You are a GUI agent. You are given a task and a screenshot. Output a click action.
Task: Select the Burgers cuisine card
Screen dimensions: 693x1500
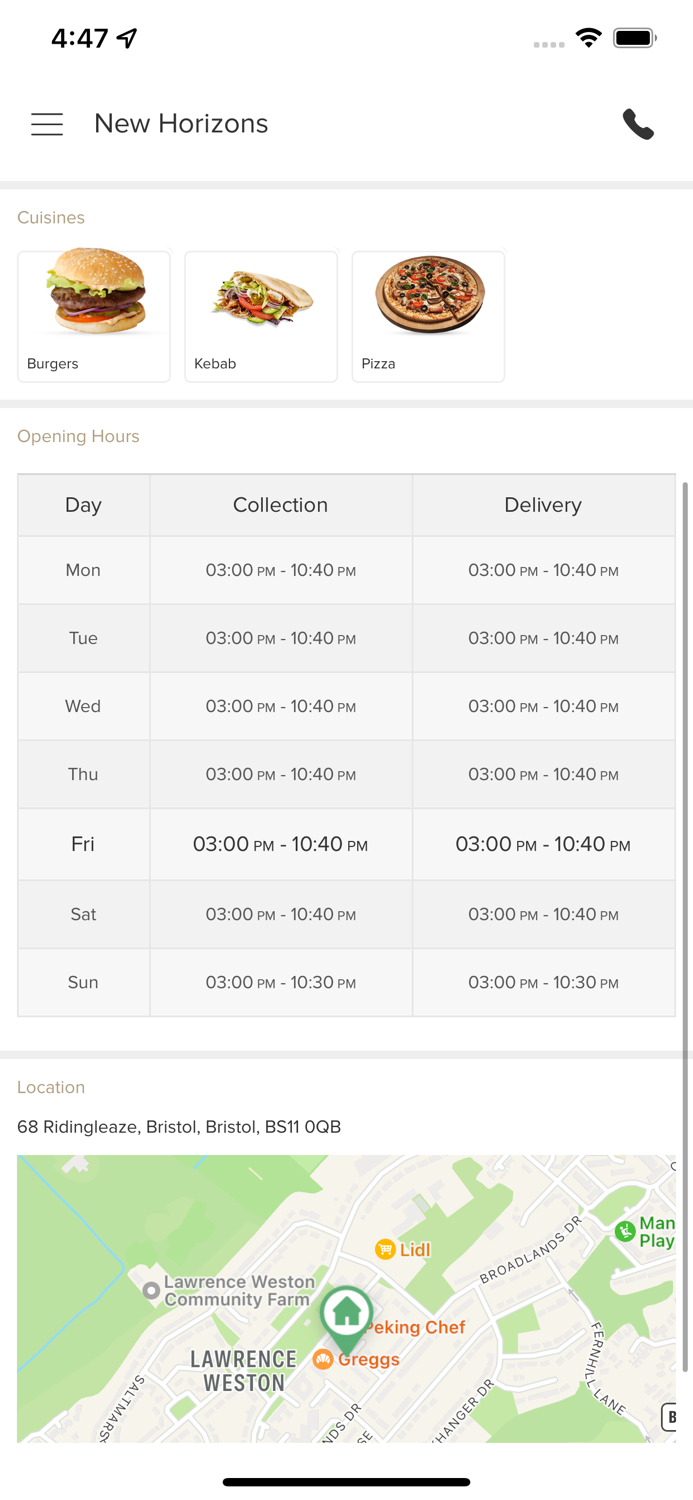click(94, 316)
